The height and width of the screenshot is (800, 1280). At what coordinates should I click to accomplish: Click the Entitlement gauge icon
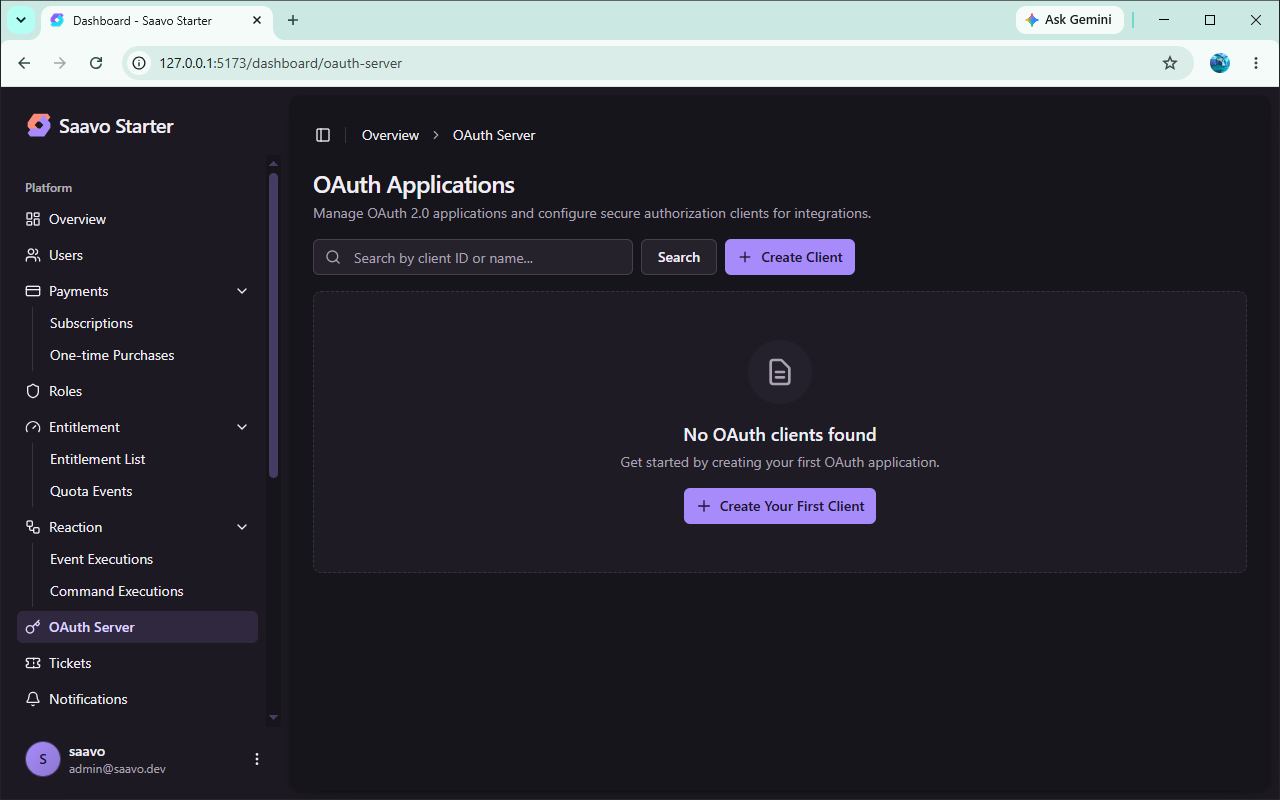point(33,427)
